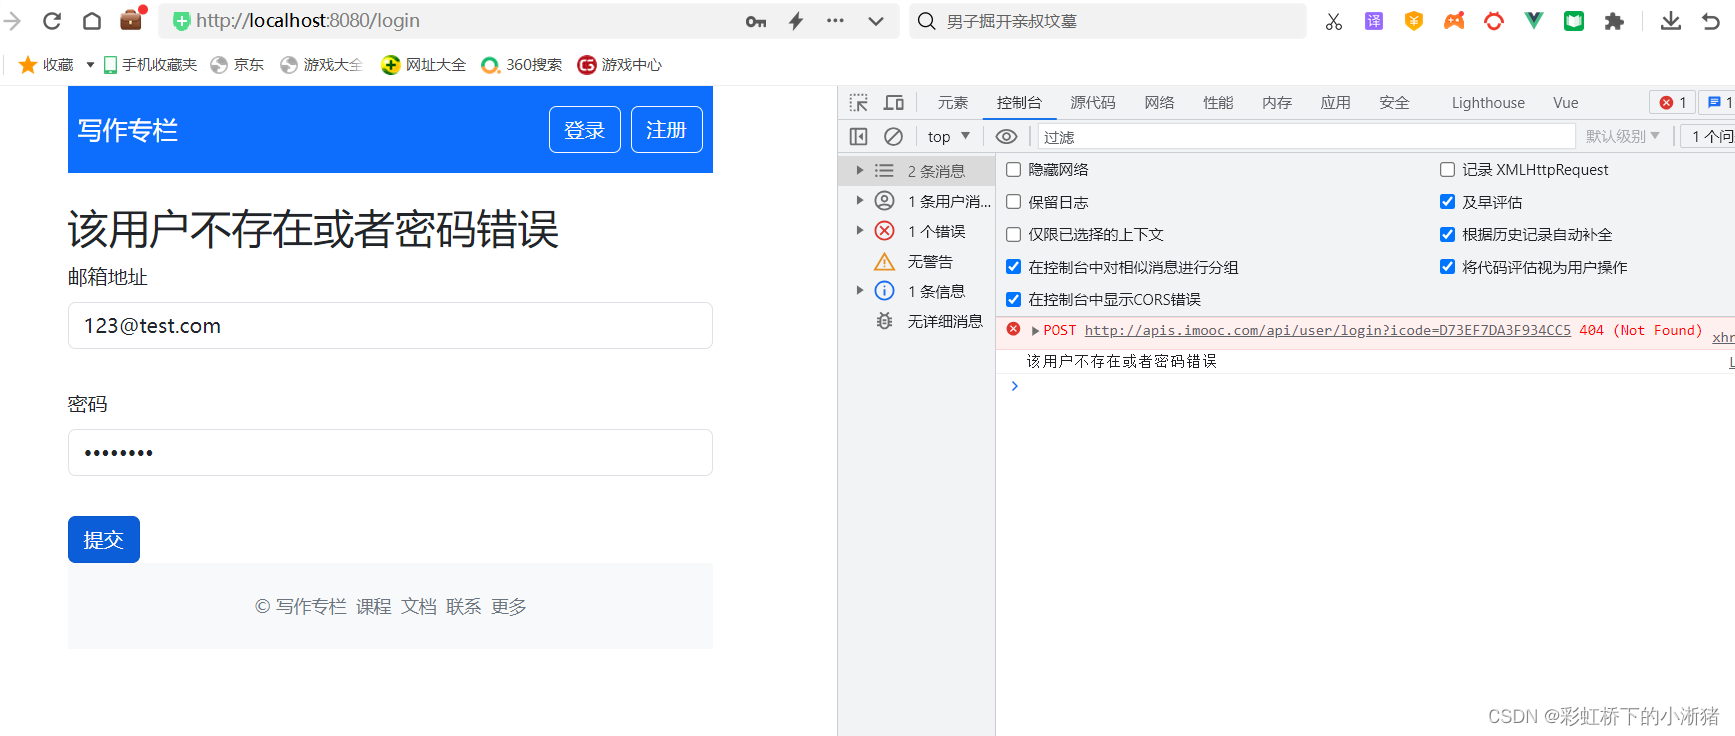Open the 360搜索 bookmark
This screenshot has width=1735, height=736.
(521, 65)
